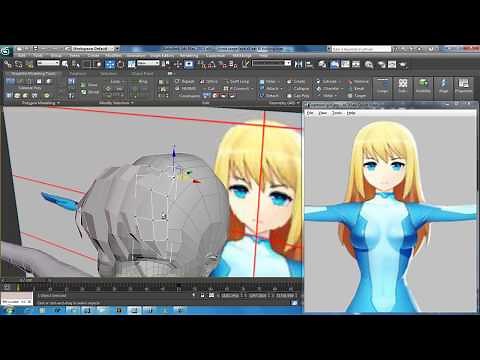Open the reference coordinate system dropdown

148,63
